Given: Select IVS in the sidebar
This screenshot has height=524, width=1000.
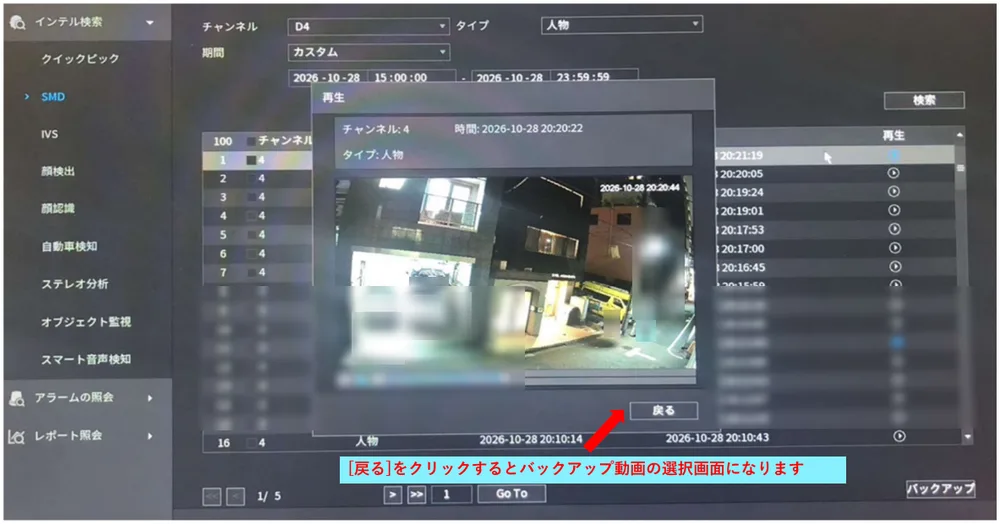Looking at the screenshot, I should [49, 135].
